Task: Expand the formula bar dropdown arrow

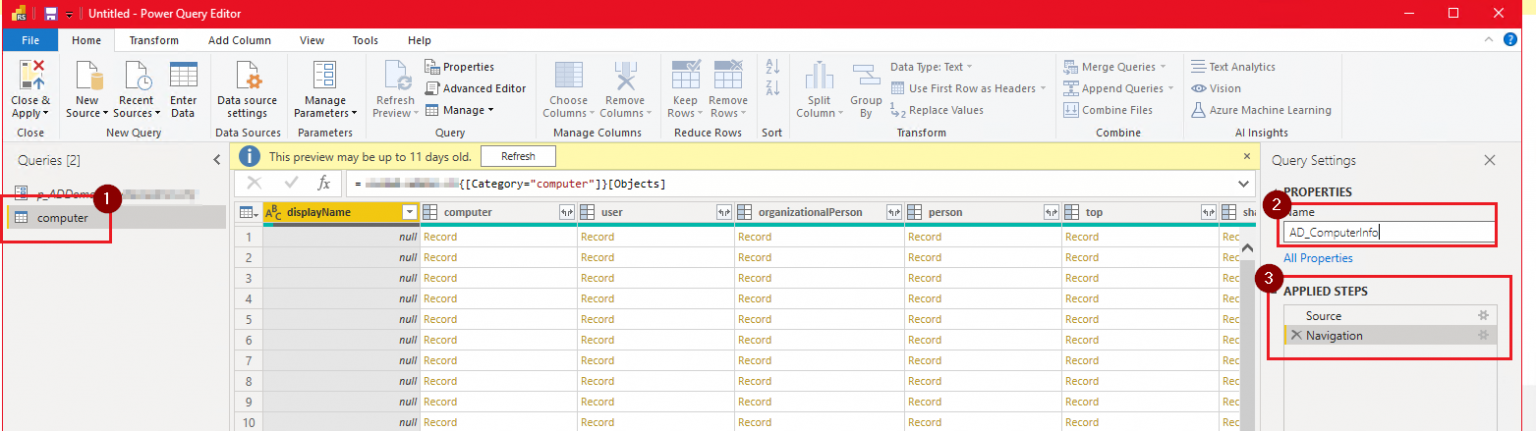Action: [x=1245, y=184]
